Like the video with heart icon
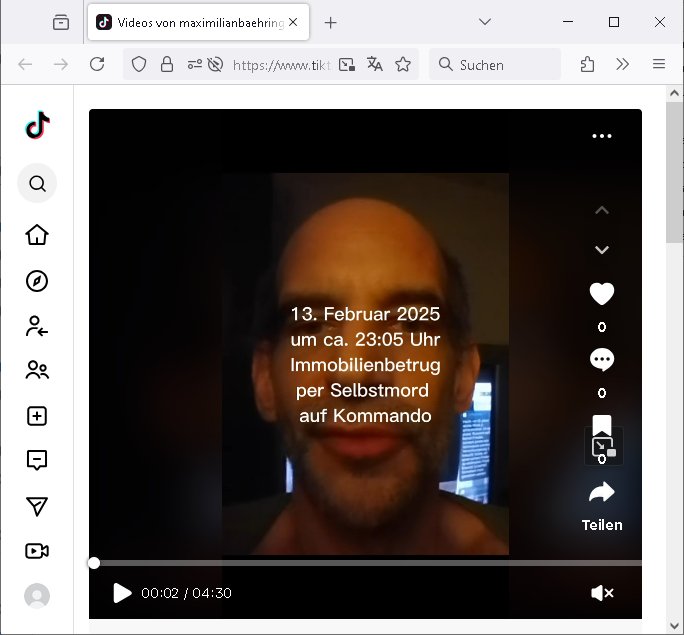 [x=601, y=294]
